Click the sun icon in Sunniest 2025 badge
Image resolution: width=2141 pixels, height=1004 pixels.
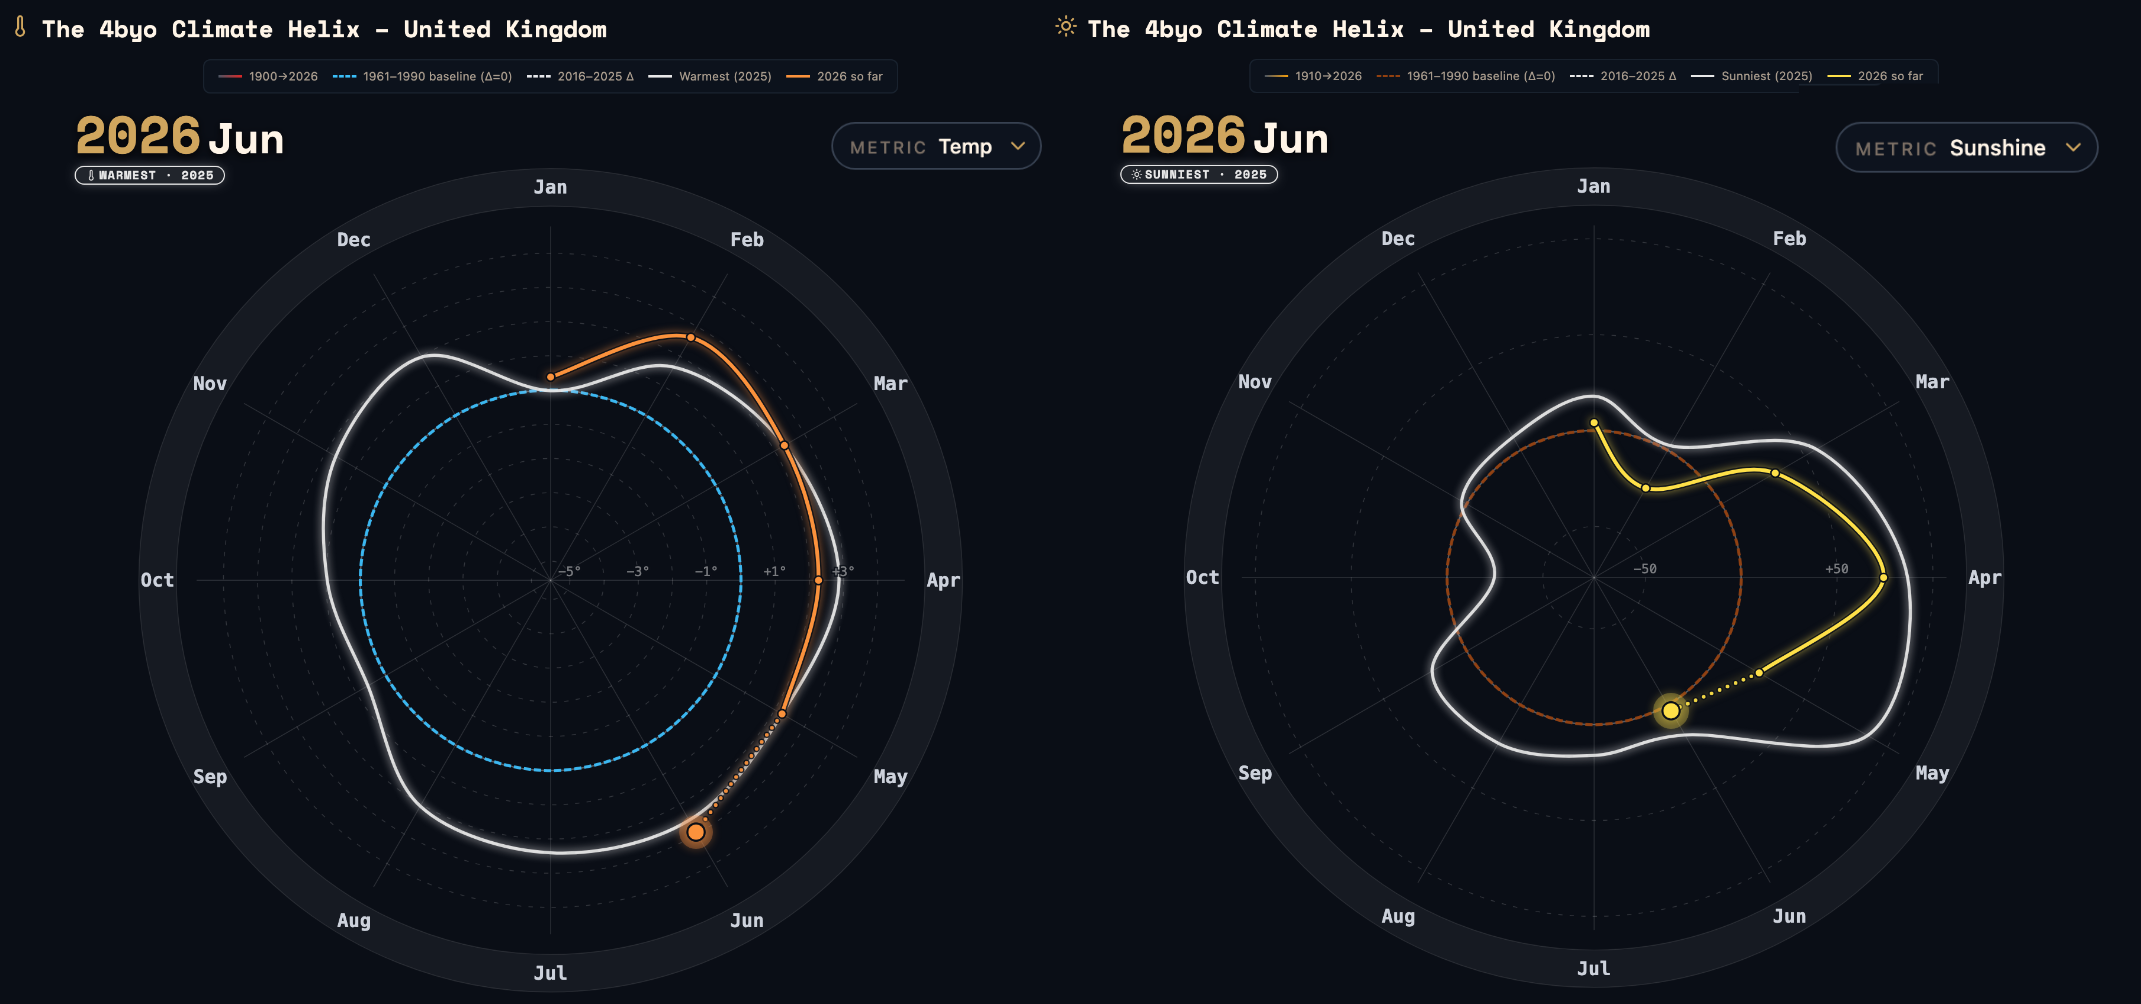point(1136,175)
